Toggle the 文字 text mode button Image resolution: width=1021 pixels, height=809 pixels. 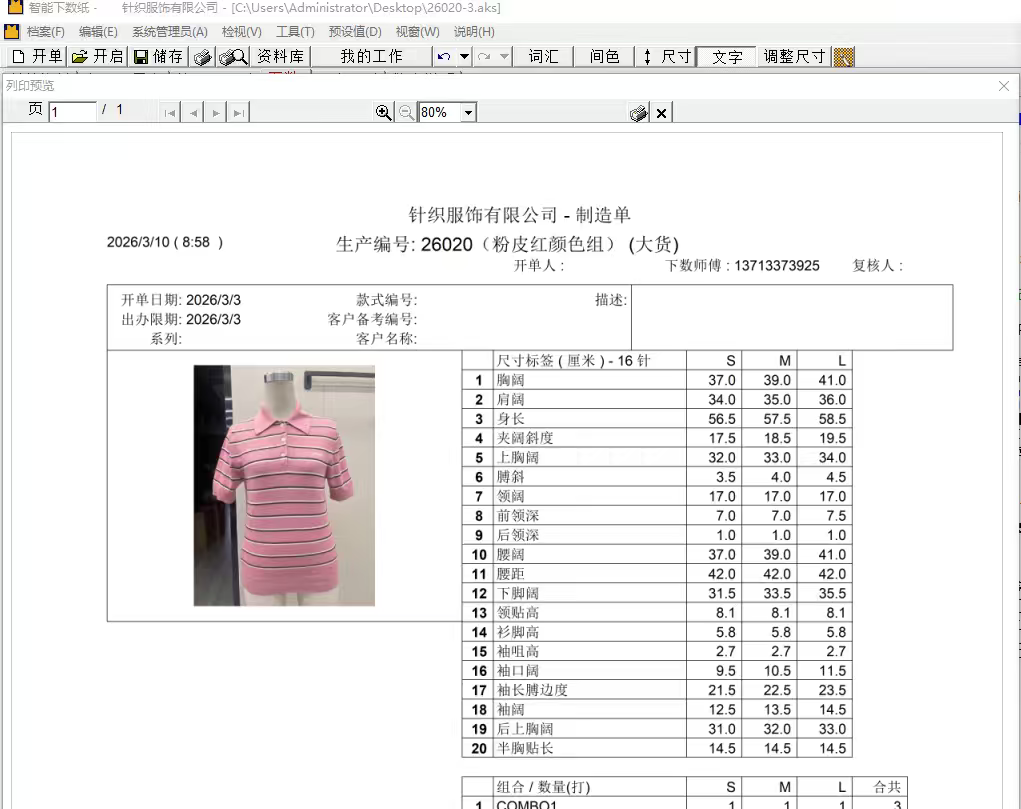pyautogui.click(x=727, y=57)
